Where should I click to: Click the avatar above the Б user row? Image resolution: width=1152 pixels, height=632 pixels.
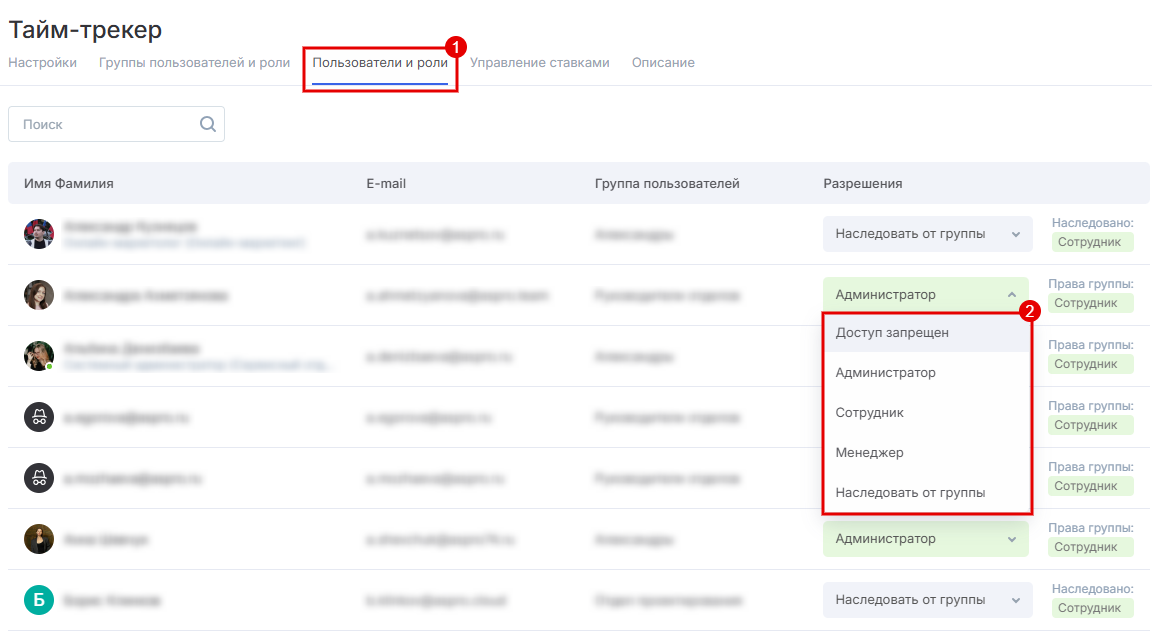(x=39, y=539)
